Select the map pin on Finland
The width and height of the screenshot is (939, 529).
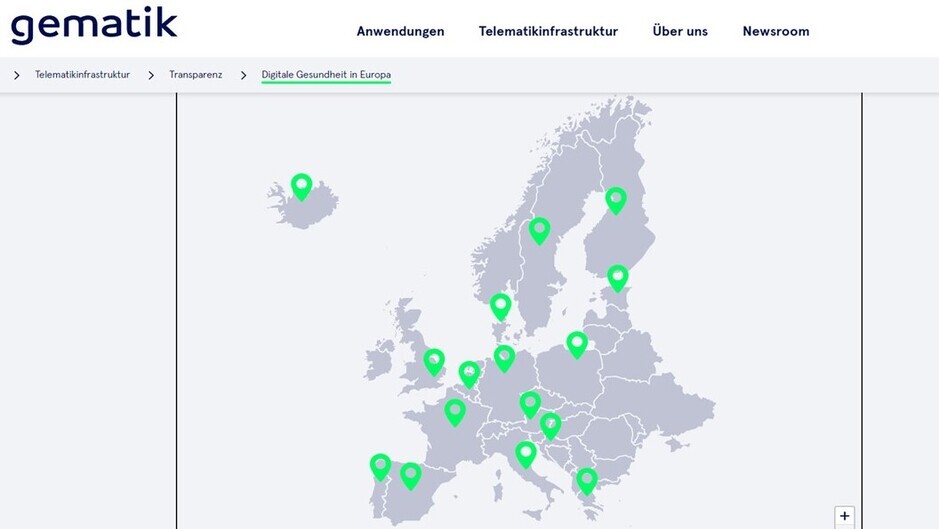[x=616, y=200]
